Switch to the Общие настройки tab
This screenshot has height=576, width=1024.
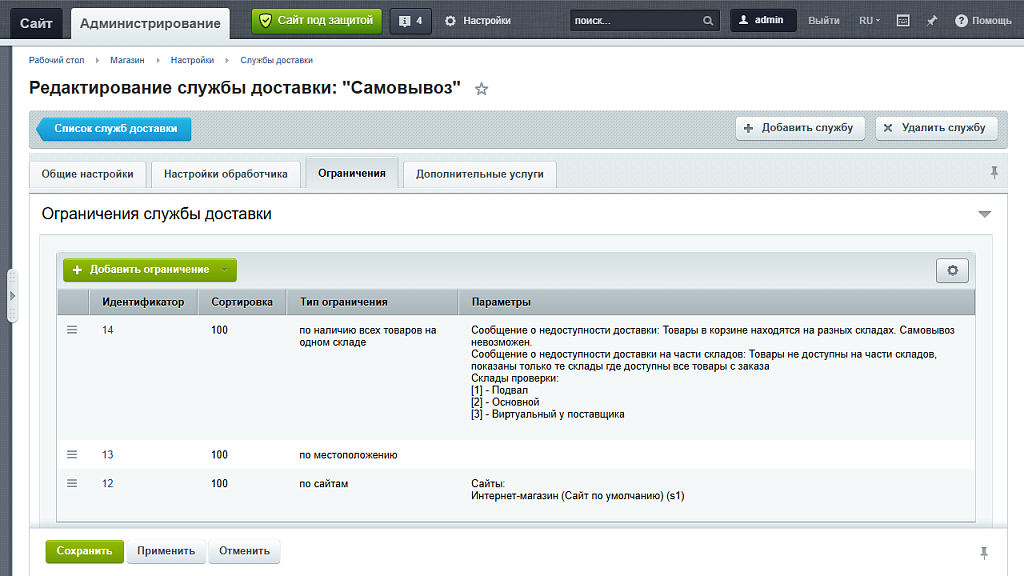pyautogui.click(x=87, y=174)
